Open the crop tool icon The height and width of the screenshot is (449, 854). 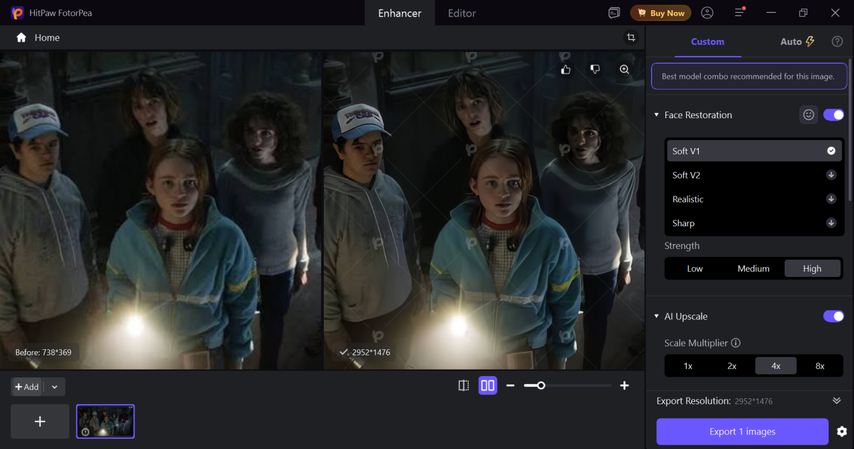click(x=631, y=38)
